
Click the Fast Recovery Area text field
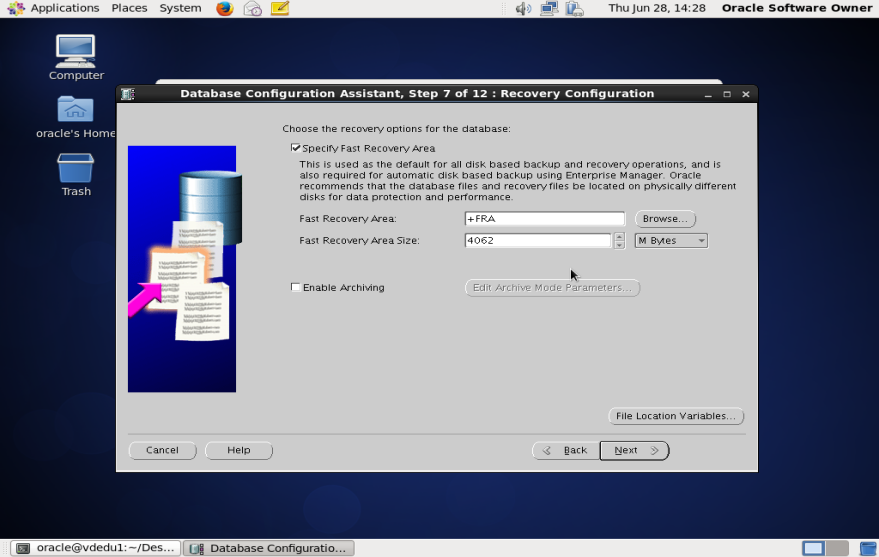(x=544, y=219)
